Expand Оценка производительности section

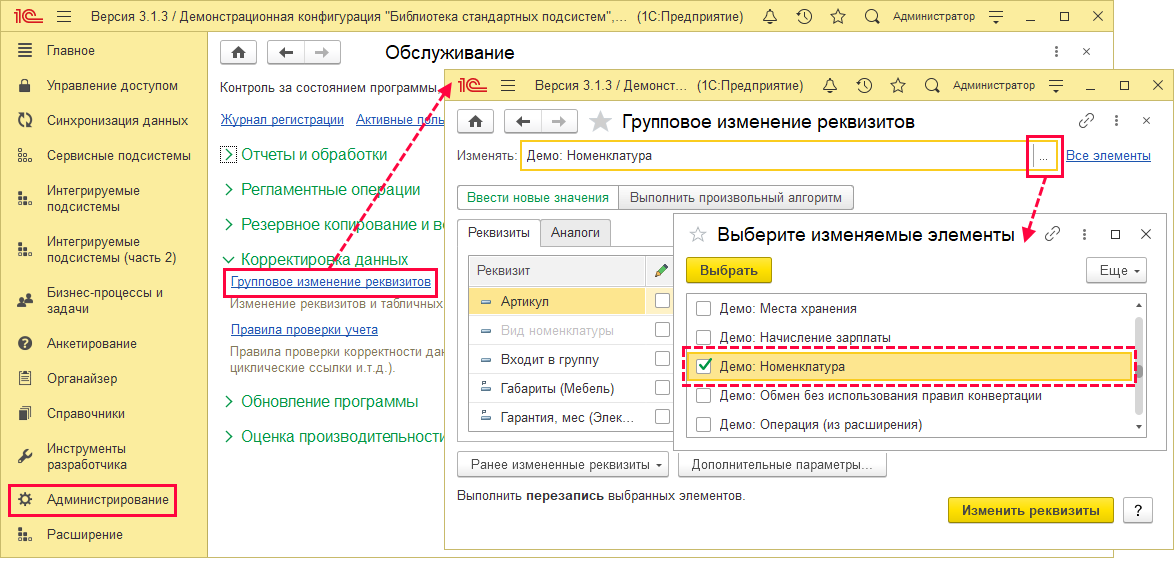229,436
